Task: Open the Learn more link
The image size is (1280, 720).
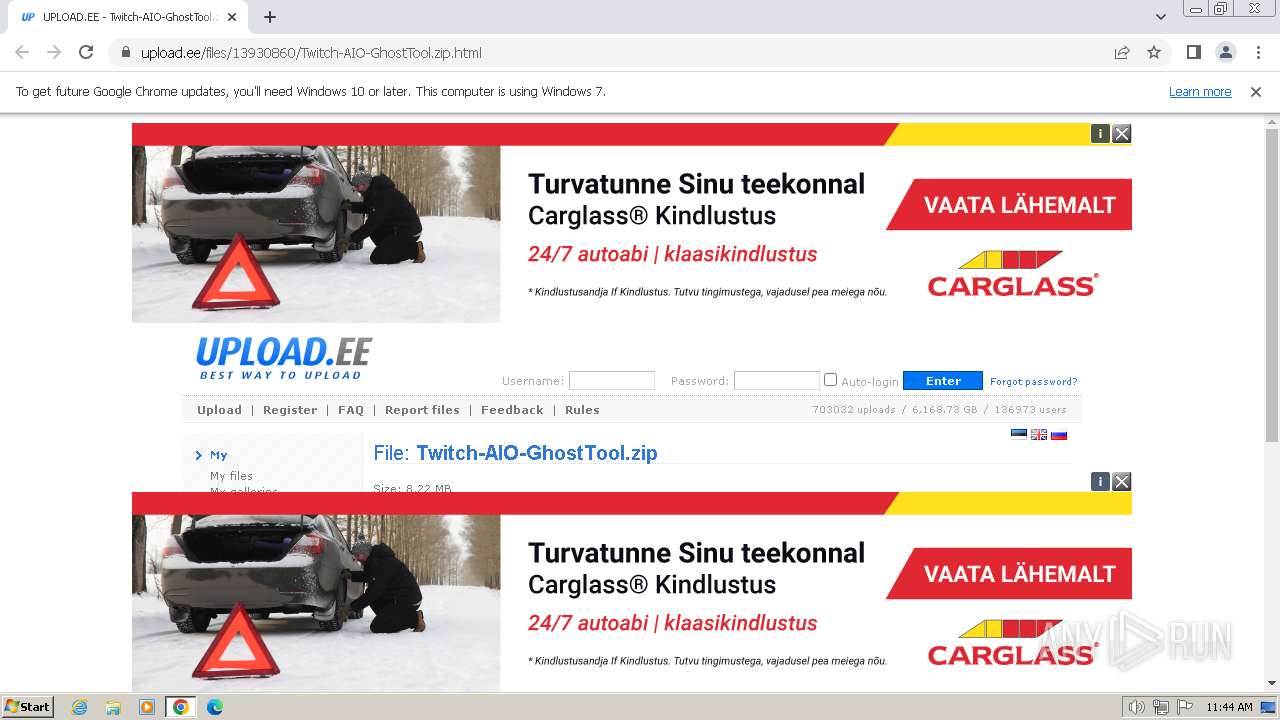Action: (1200, 91)
